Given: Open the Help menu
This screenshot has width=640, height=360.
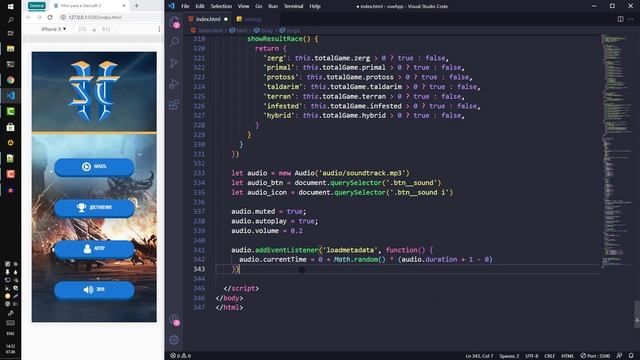Looking at the screenshot, I should click(x=315, y=6).
